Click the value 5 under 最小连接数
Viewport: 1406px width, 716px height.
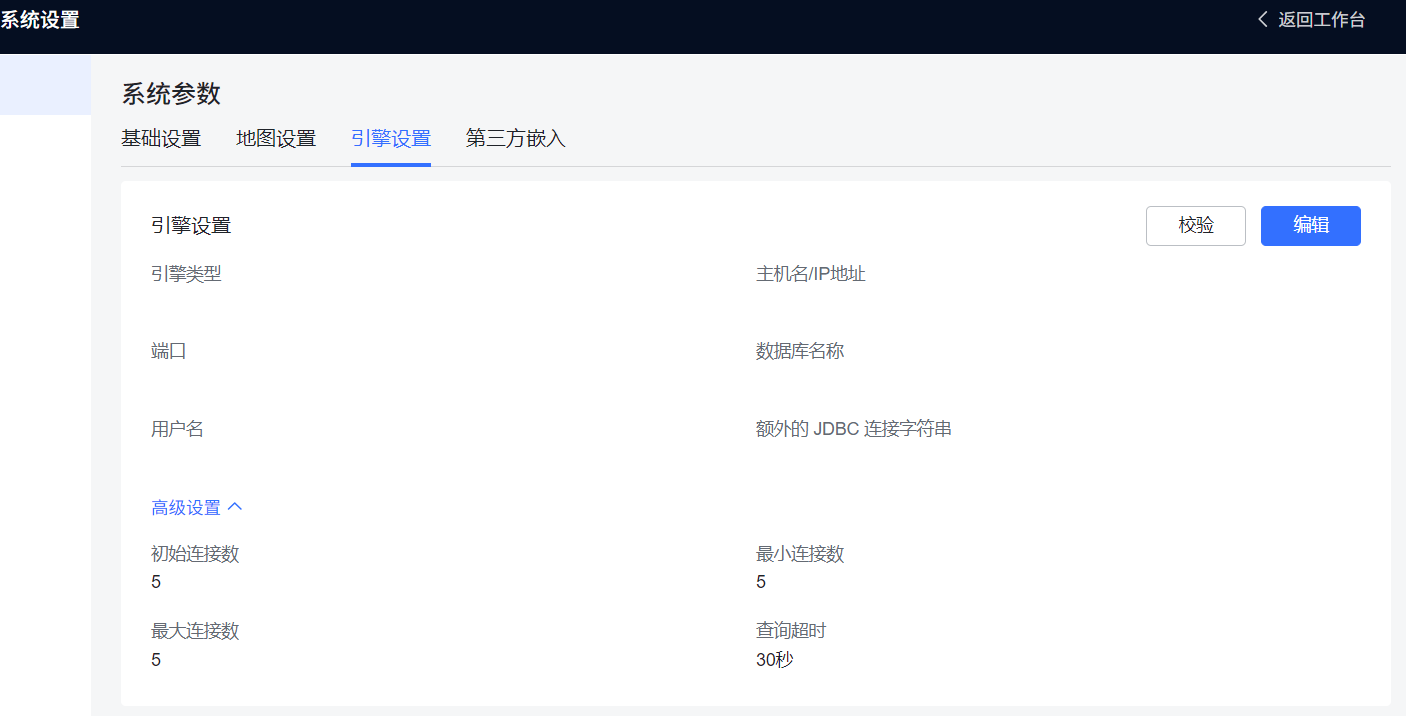[x=761, y=582]
